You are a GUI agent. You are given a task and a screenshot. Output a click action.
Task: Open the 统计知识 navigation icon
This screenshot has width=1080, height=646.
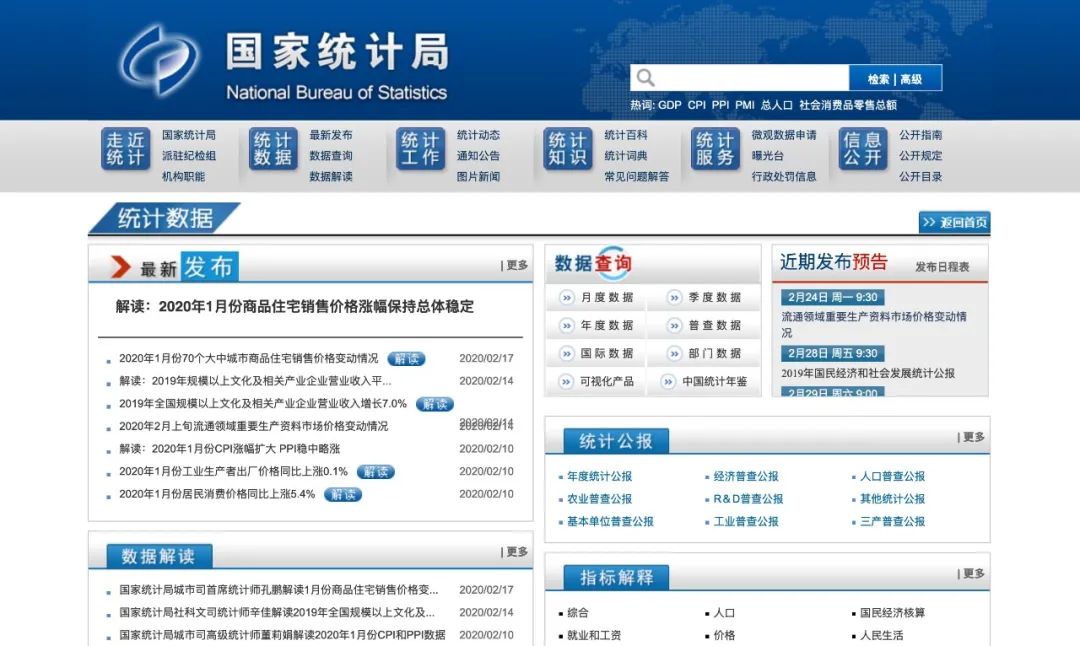pyautogui.click(x=568, y=149)
